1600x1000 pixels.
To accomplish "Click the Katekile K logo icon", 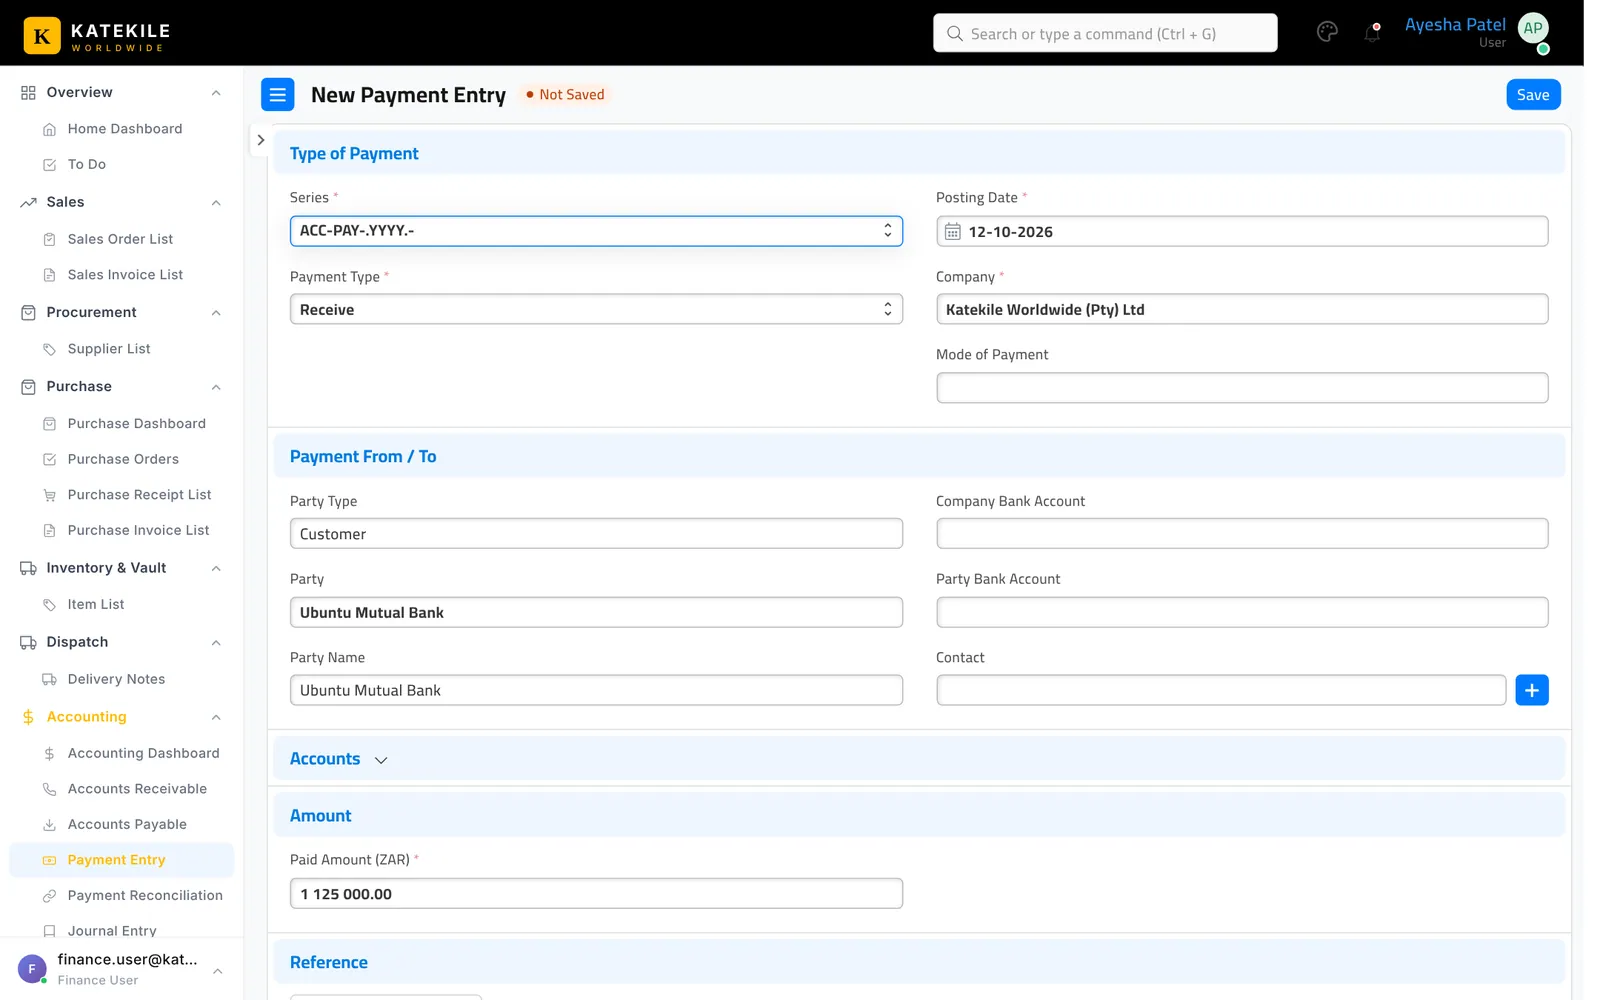I will pos(42,36).
